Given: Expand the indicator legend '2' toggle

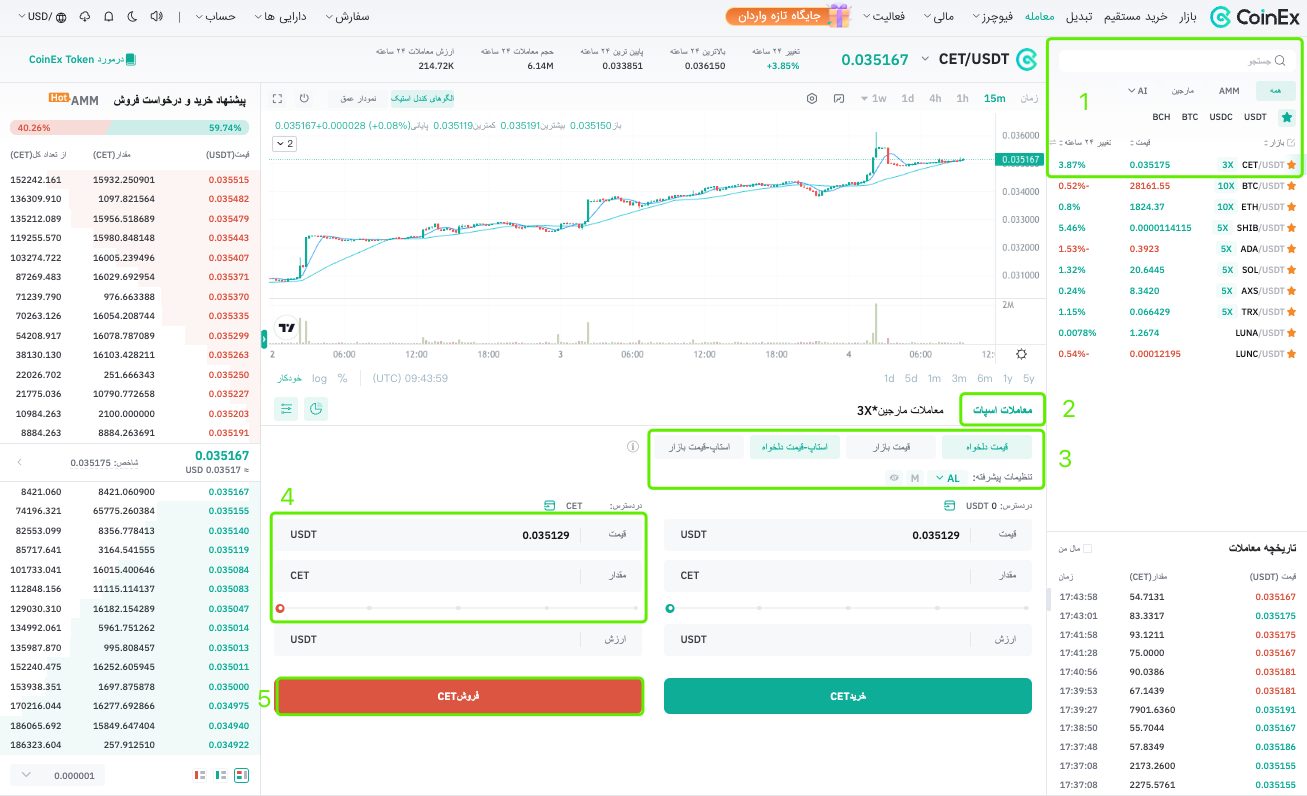Looking at the screenshot, I should (x=284, y=144).
